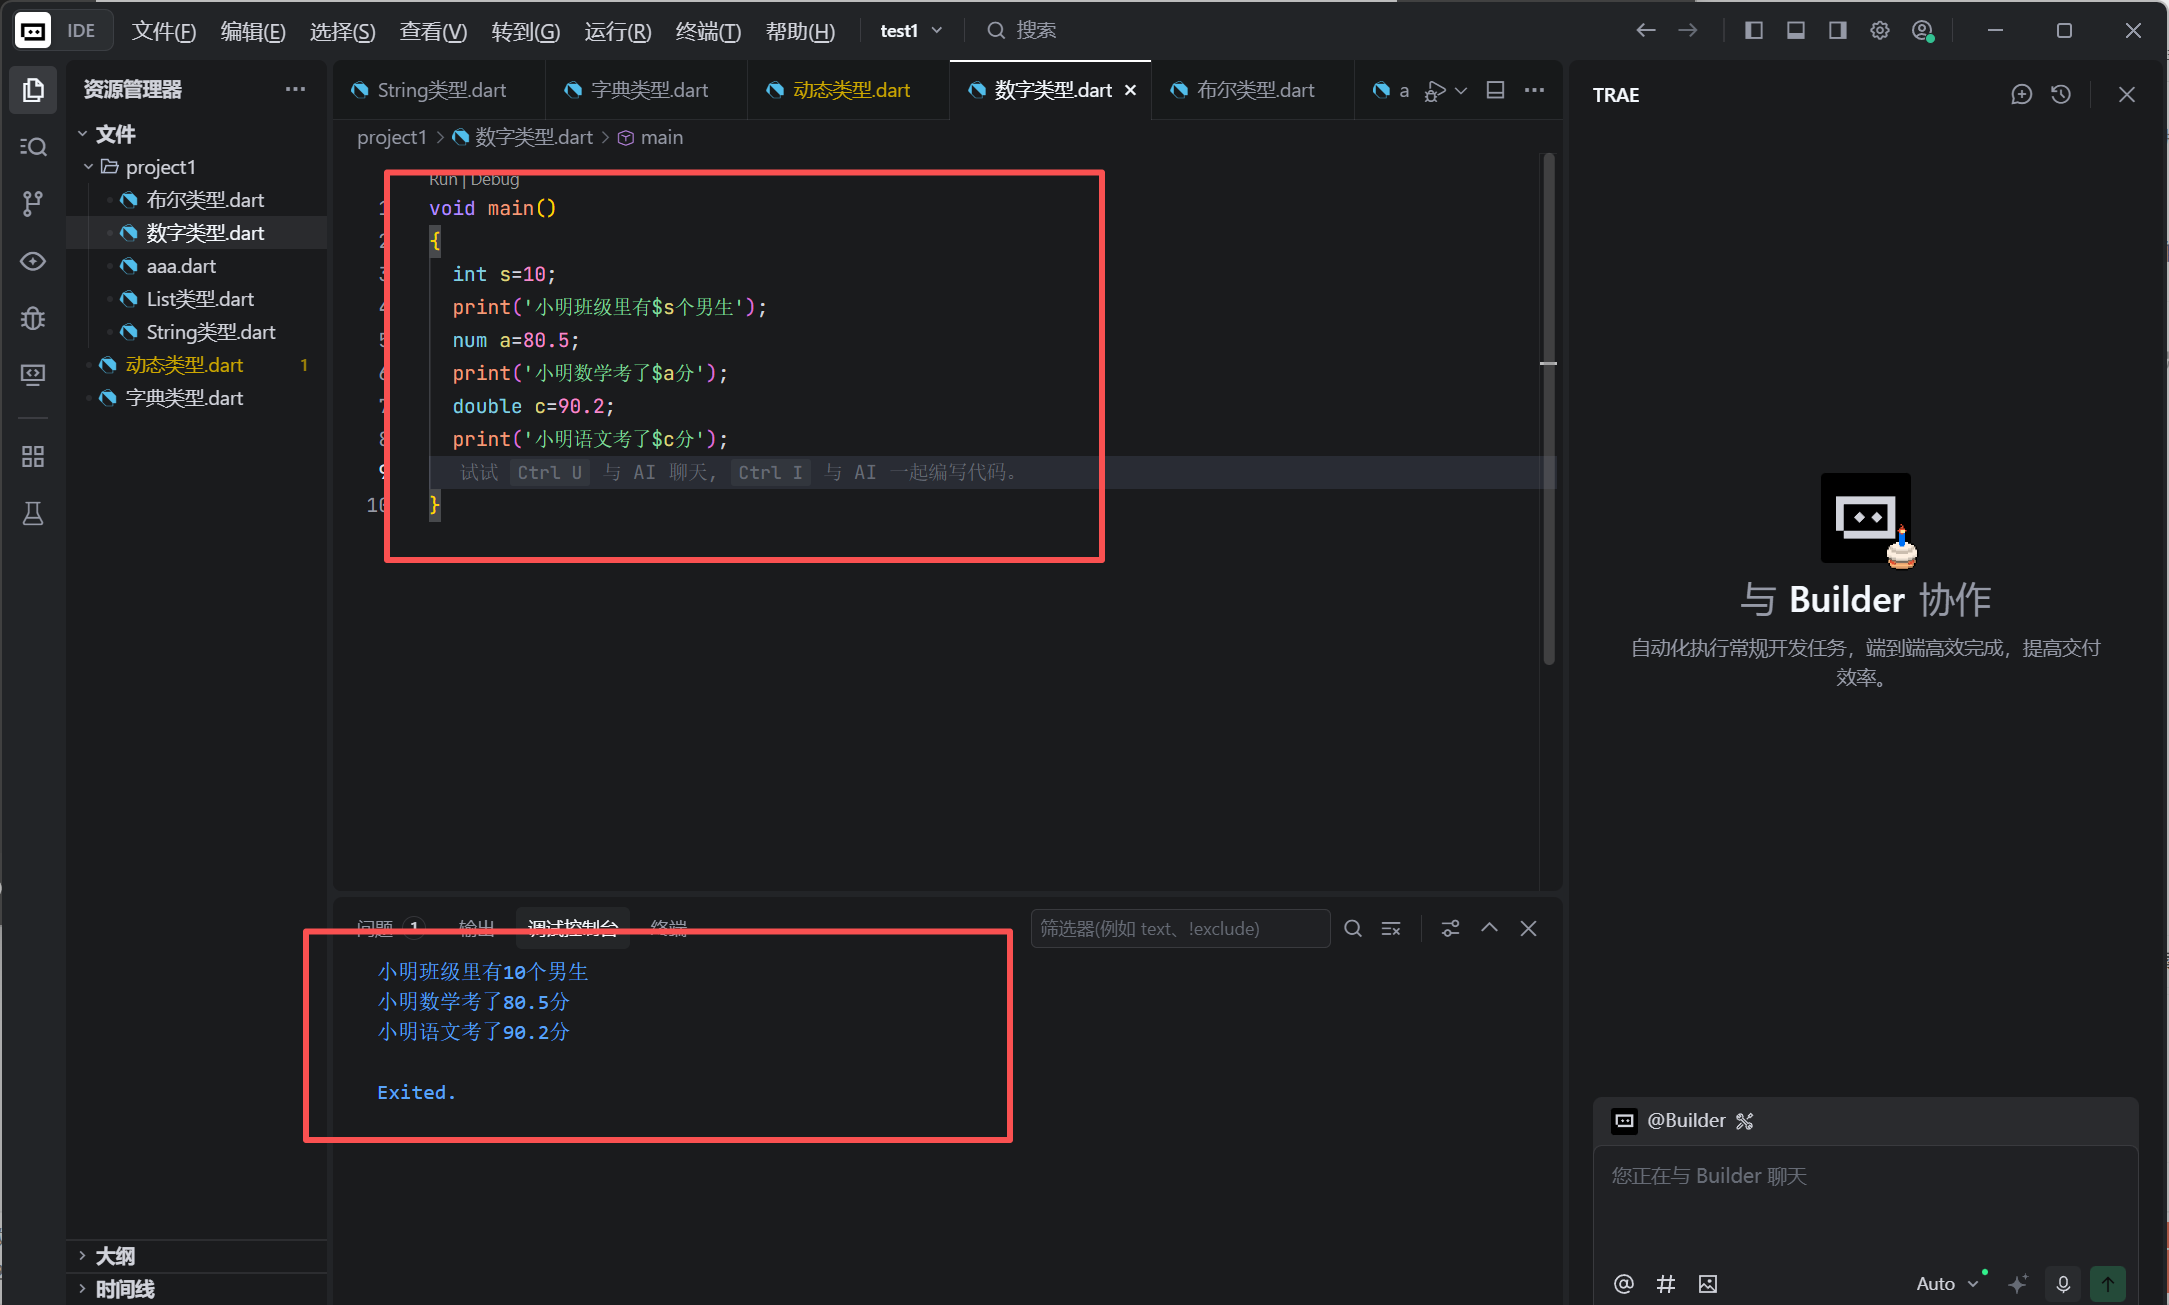Open the Extensions grid icon in sidebar

(x=33, y=457)
